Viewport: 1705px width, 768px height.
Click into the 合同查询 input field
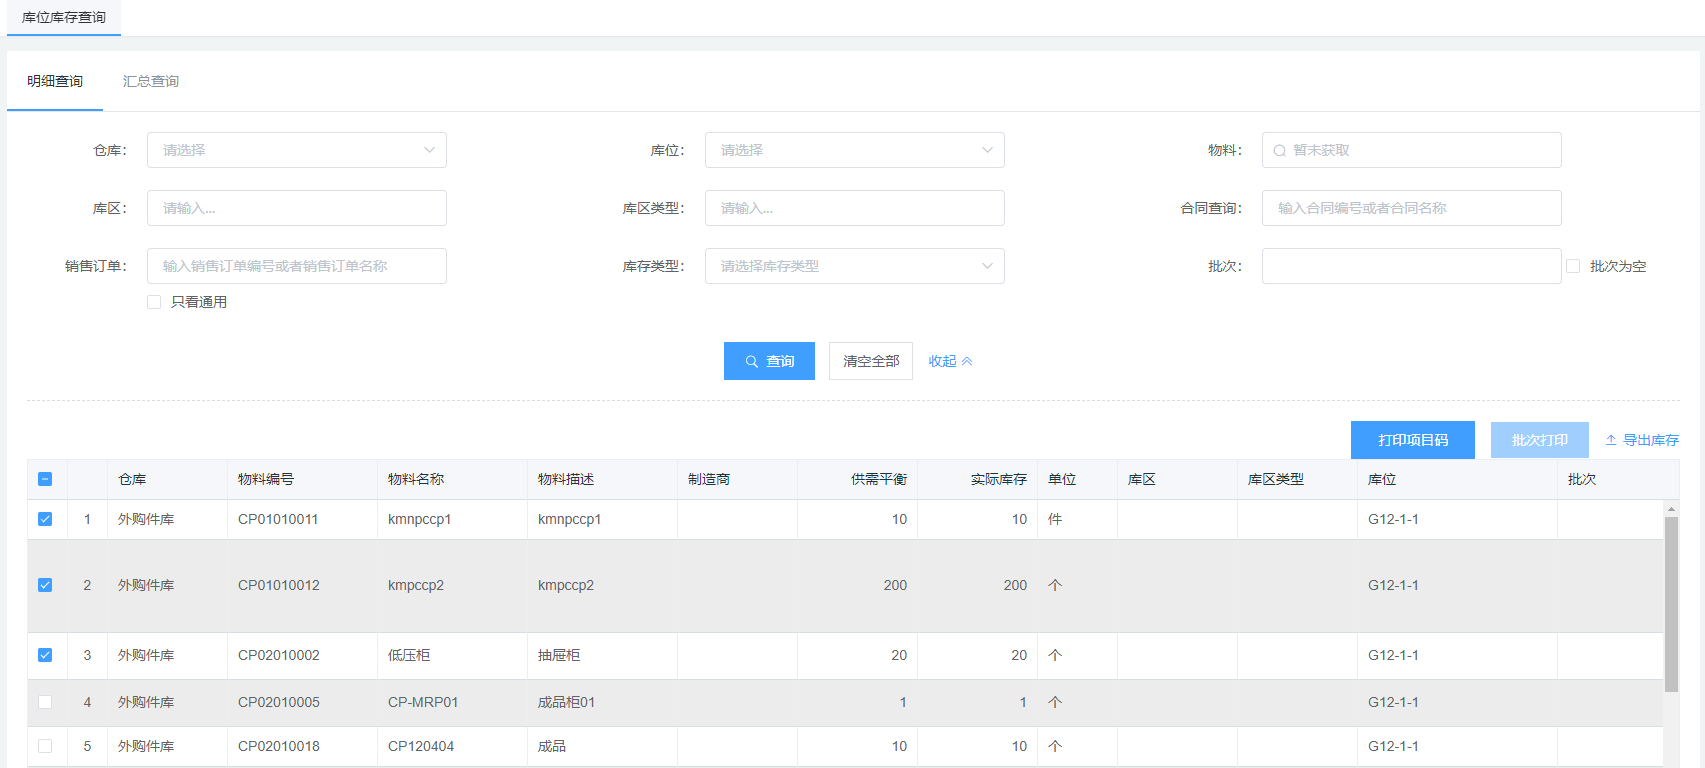pos(1411,208)
